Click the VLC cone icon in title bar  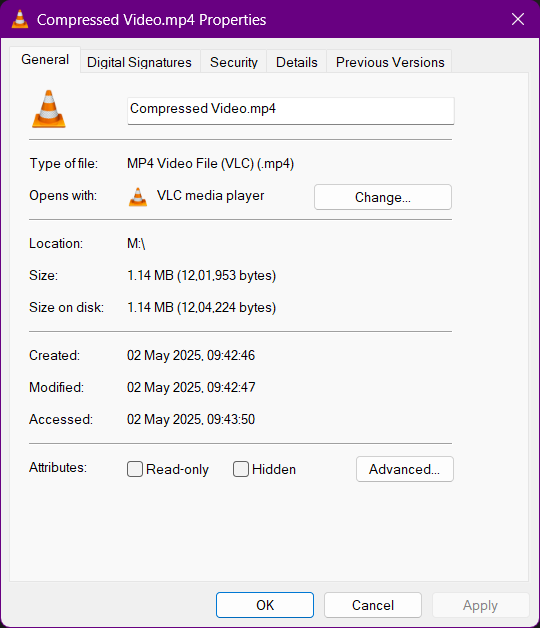(20, 19)
